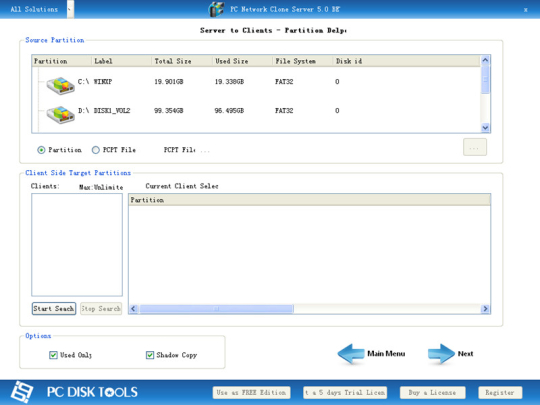Click the source partition list scroll down arrow
This screenshot has height=405, width=540.
(485, 128)
